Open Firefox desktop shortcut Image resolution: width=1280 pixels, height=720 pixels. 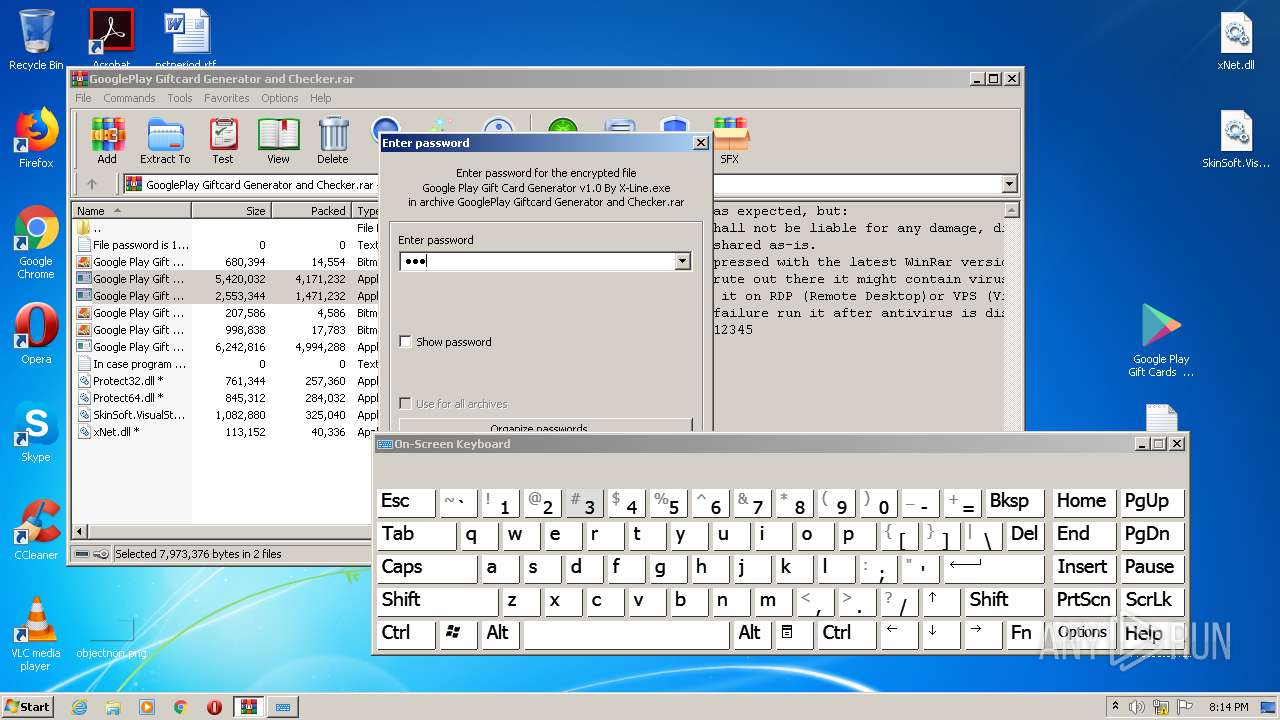(x=36, y=138)
